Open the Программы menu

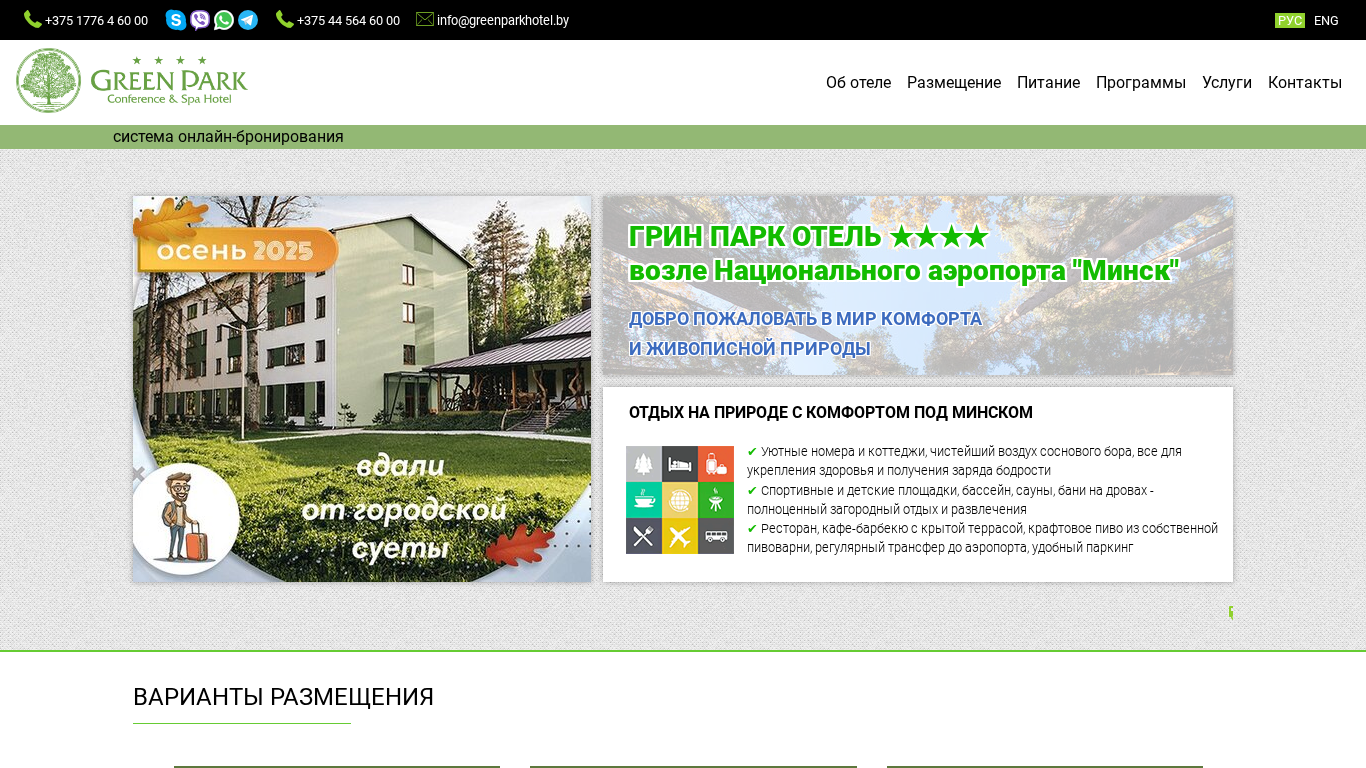coord(1141,83)
